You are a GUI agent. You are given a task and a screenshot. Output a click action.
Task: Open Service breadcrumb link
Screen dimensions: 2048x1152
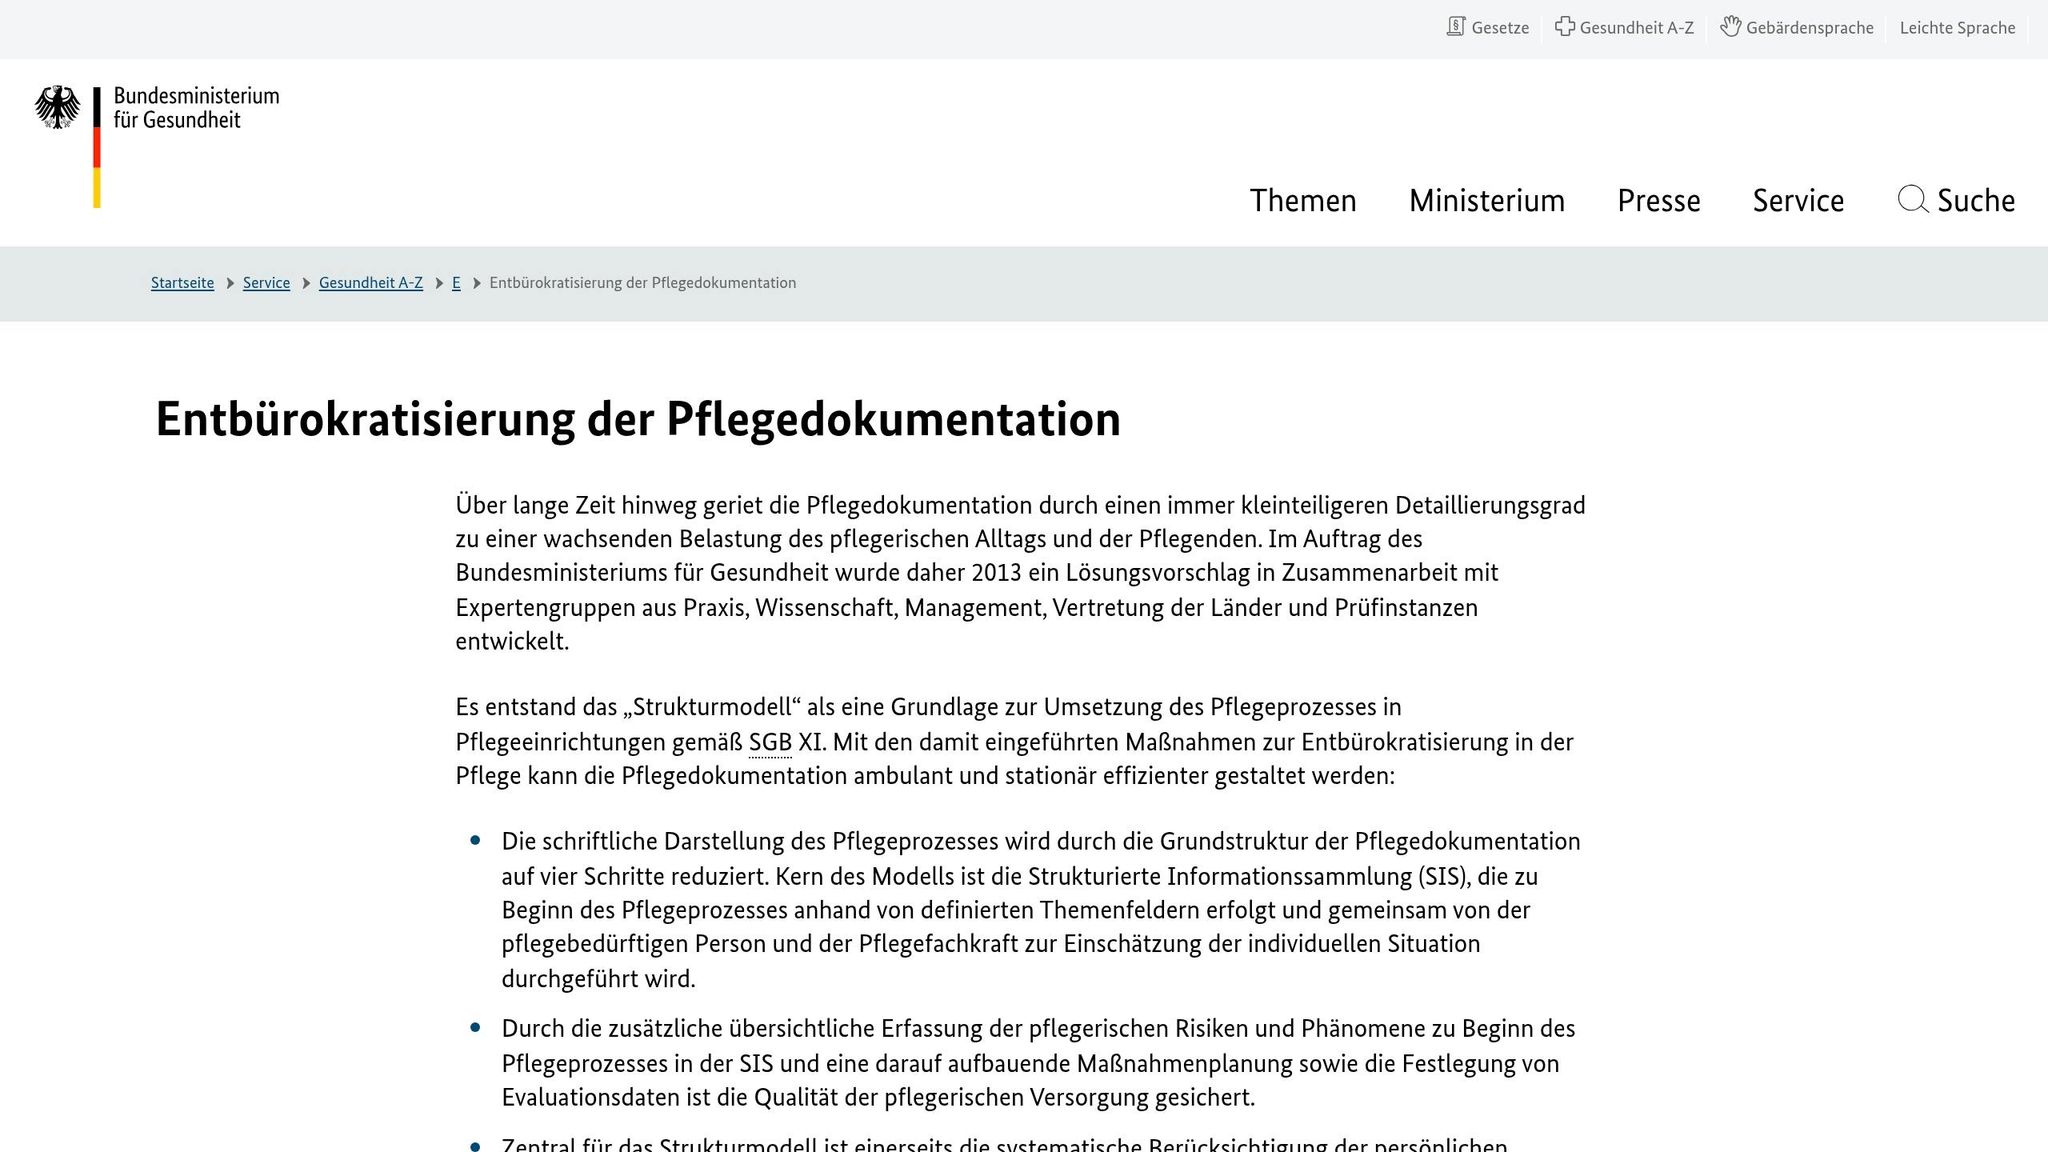pos(266,283)
